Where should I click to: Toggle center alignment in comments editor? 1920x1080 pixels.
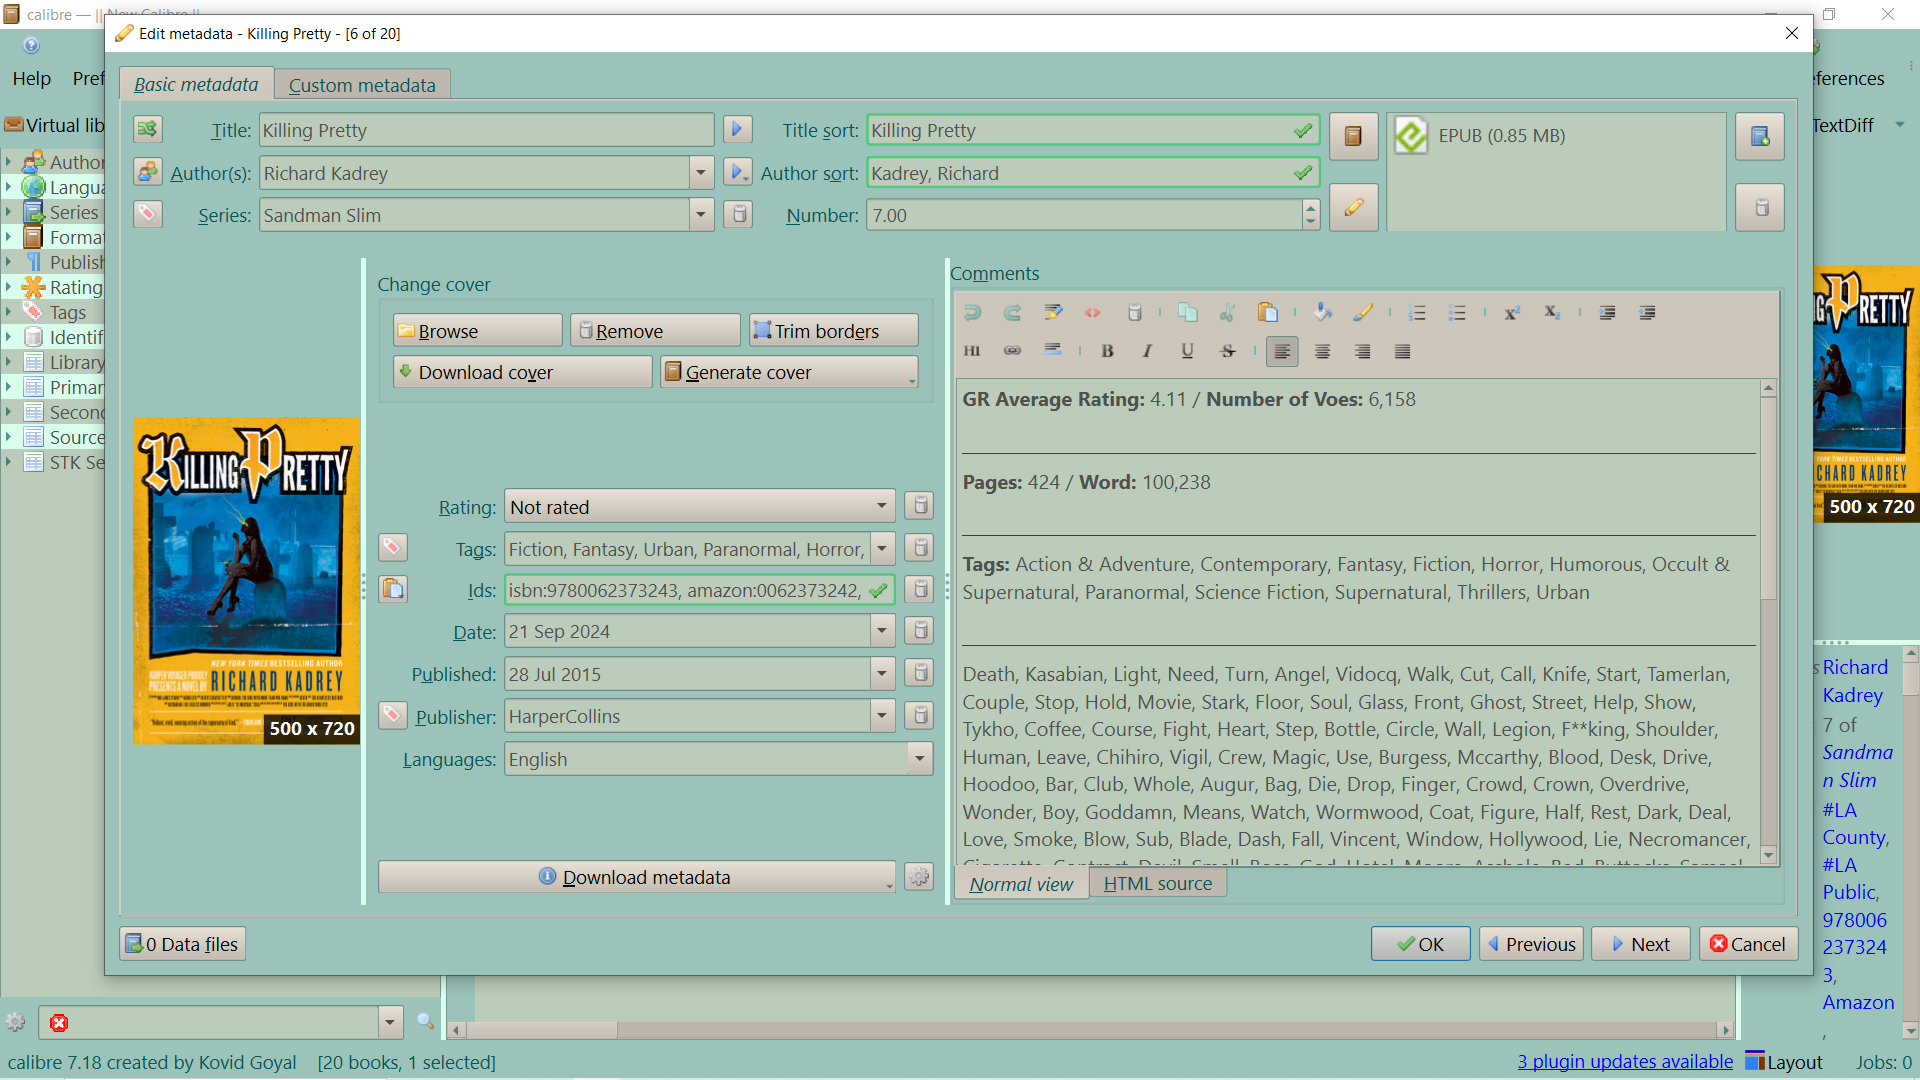pos(1322,351)
